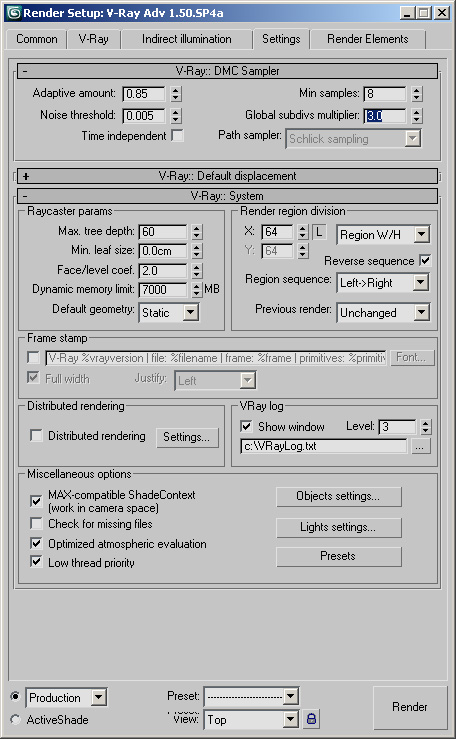456x739 pixels.
Task: Click the Render region X value field
Action: (277, 231)
